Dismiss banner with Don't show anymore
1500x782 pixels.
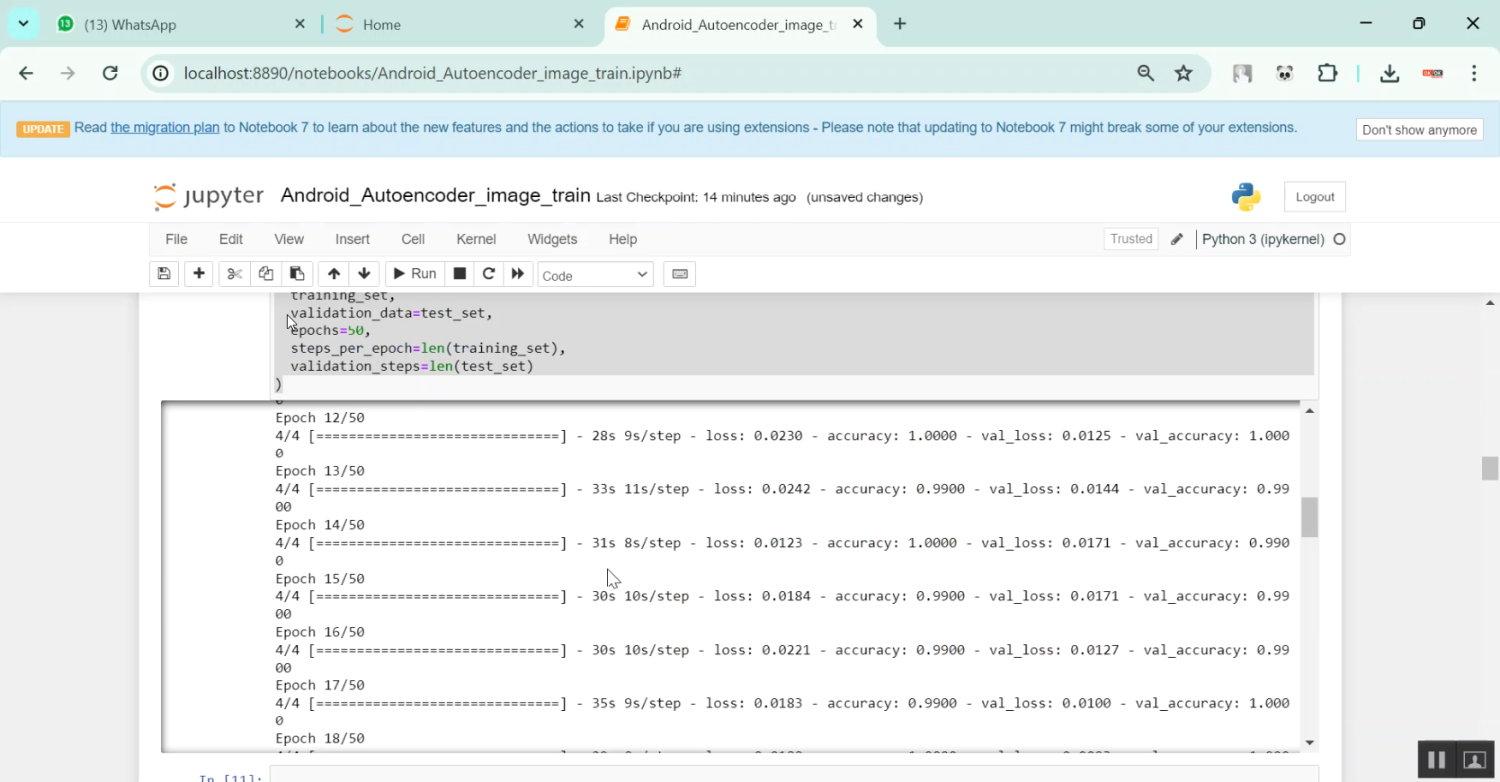(x=1419, y=130)
